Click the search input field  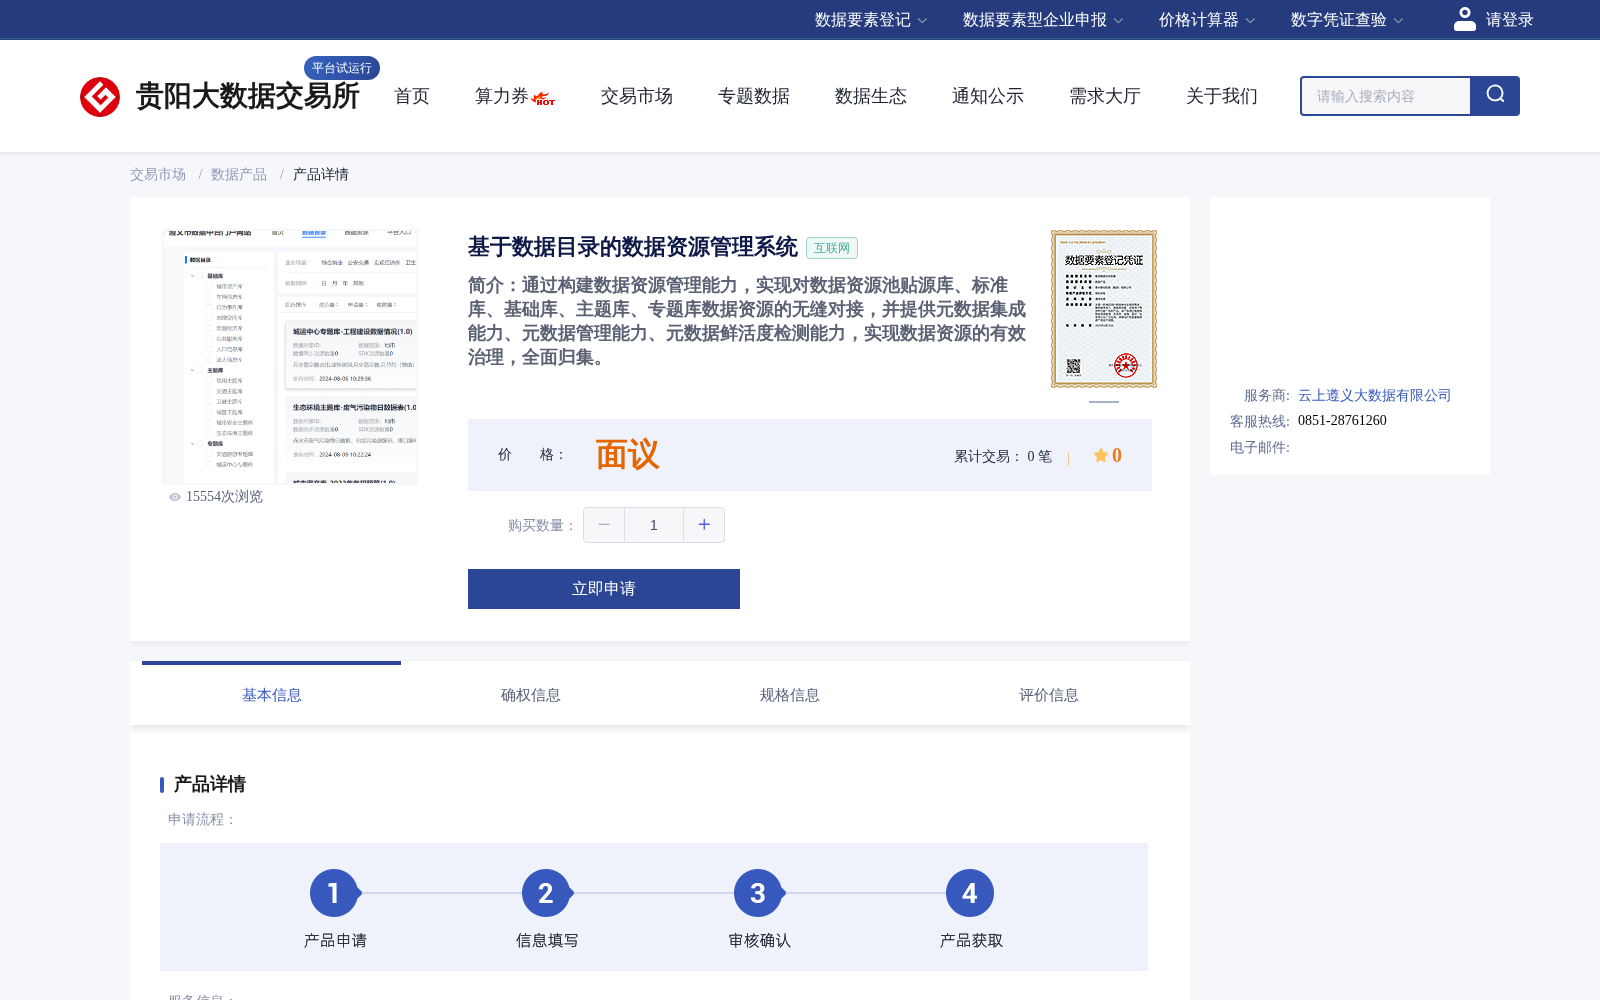click(x=1386, y=96)
